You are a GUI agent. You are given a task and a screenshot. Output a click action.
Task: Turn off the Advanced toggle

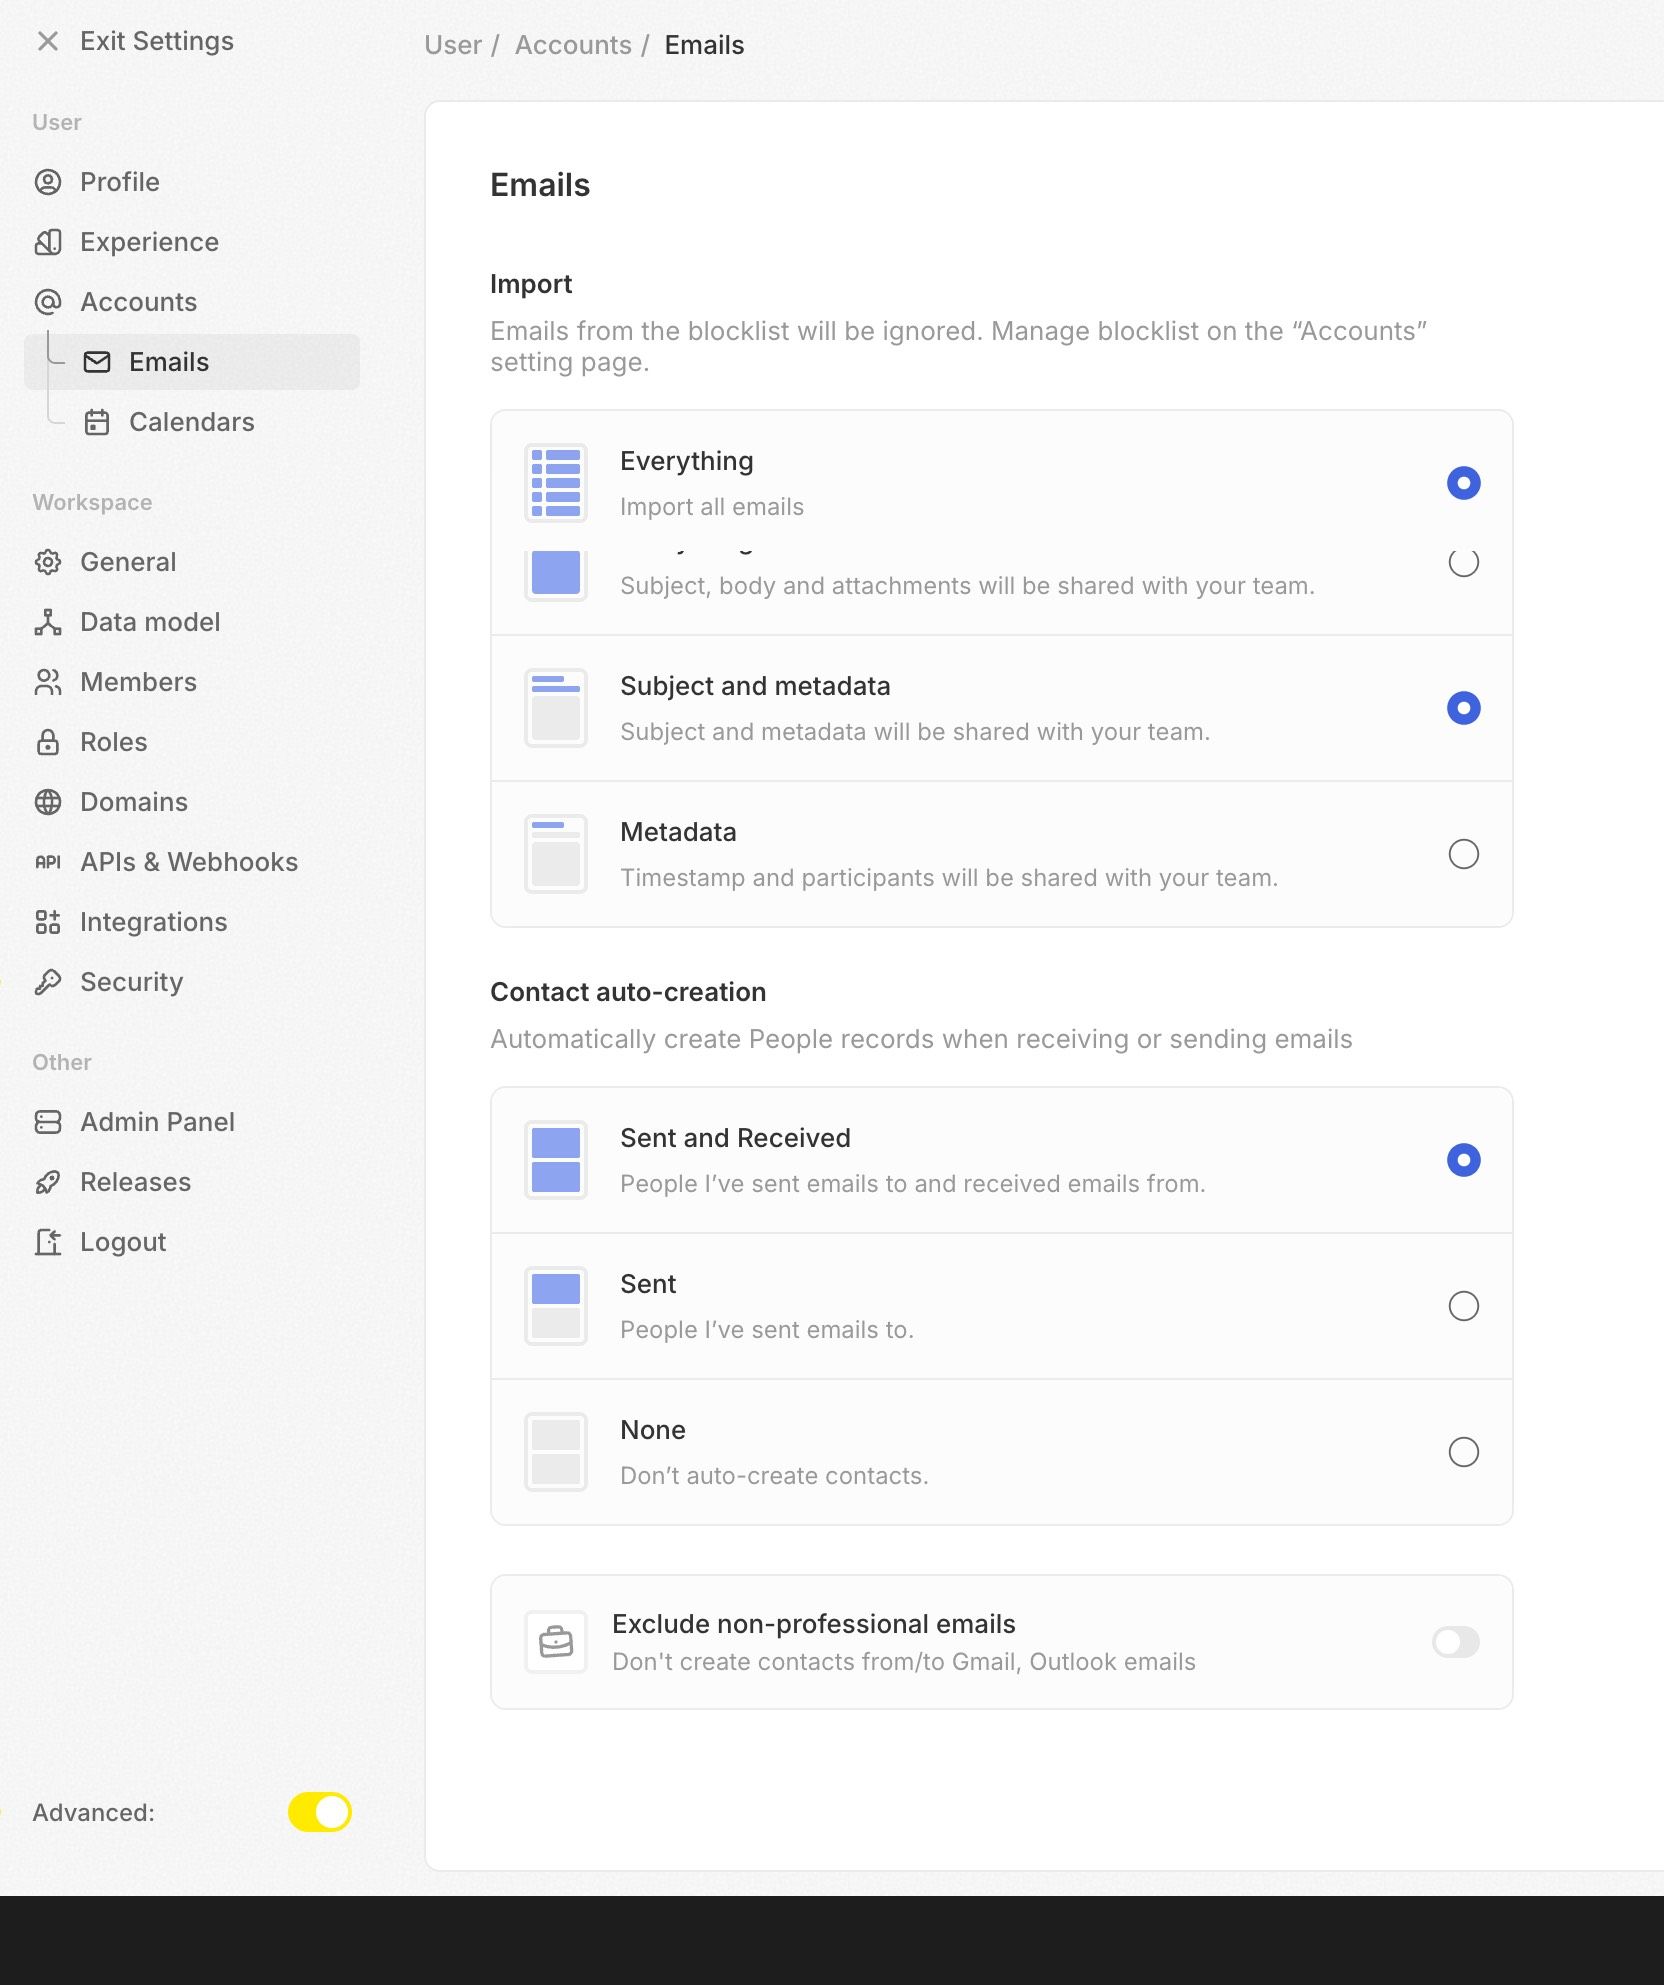(319, 1812)
